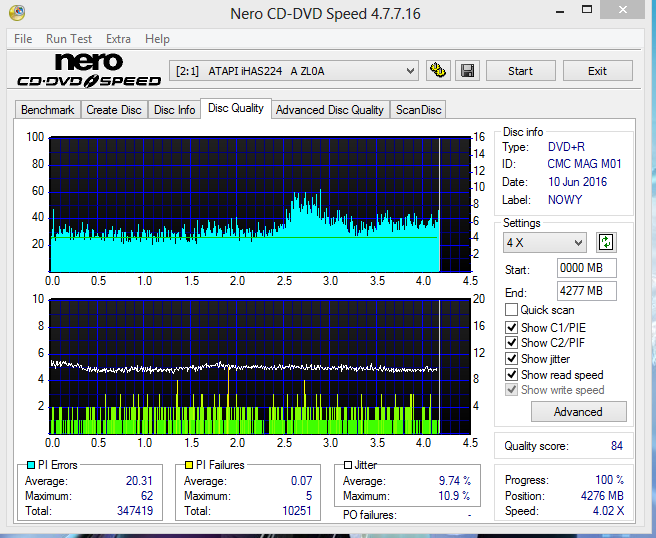Click the upper PI Errors graph
Image resolution: width=656 pixels, height=538 pixels.
click(260, 204)
